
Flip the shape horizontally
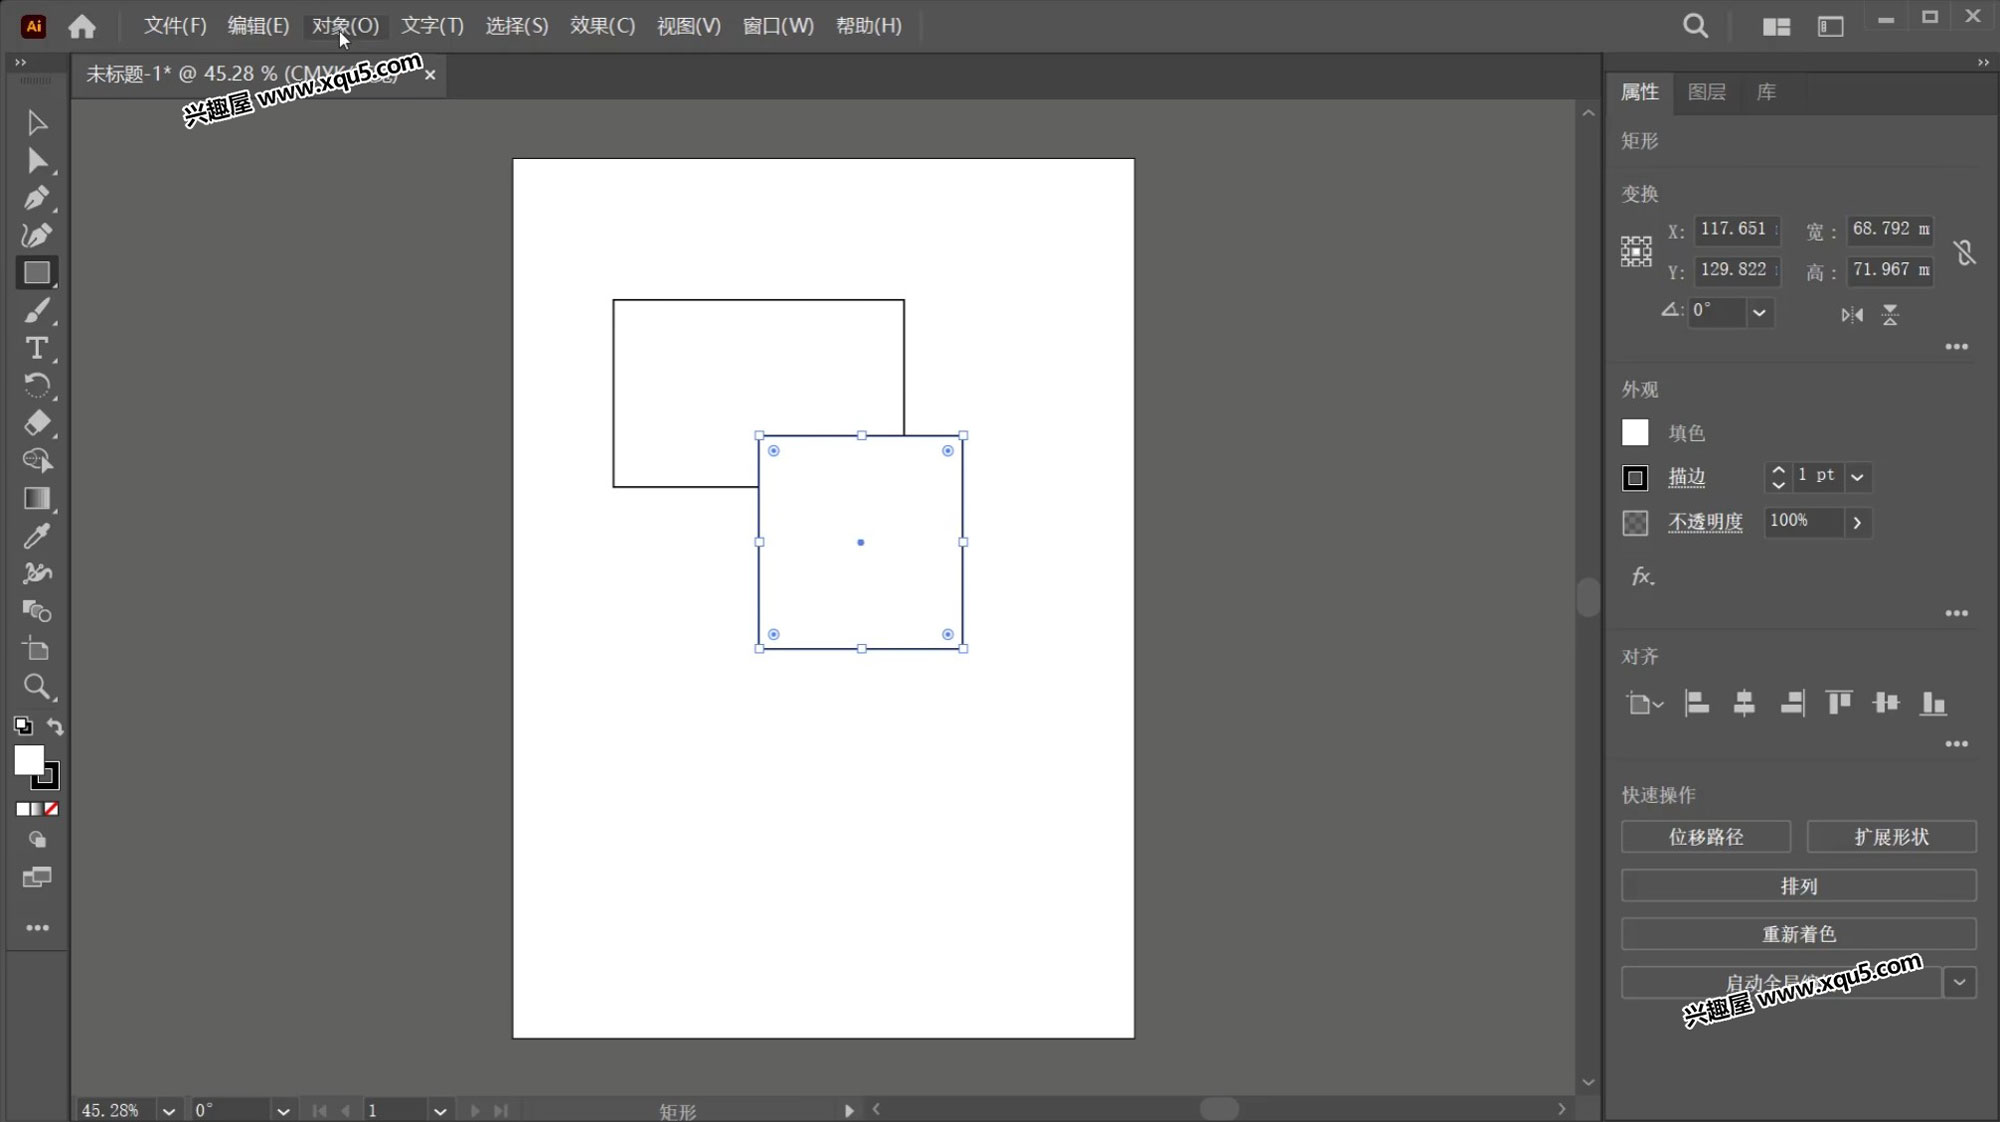tap(1852, 315)
